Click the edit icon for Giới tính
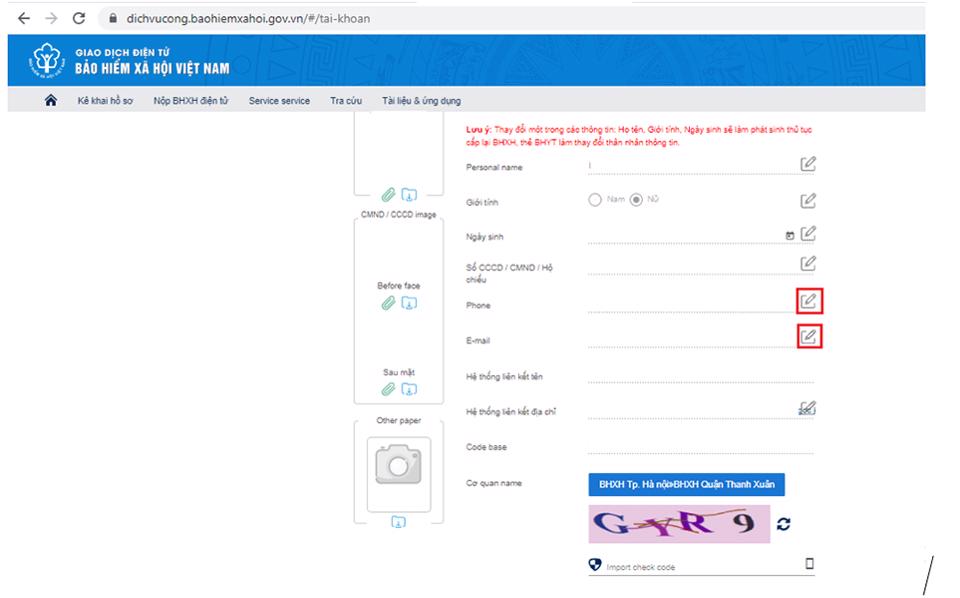This screenshot has height=598, width=960. pyautogui.click(x=808, y=200)
